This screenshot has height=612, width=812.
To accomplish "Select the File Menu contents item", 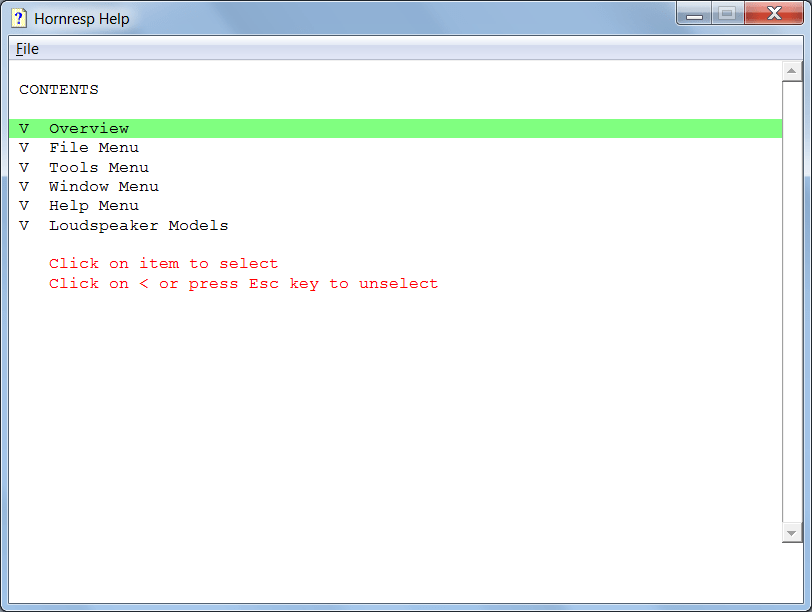I will [x=94, y=148].
